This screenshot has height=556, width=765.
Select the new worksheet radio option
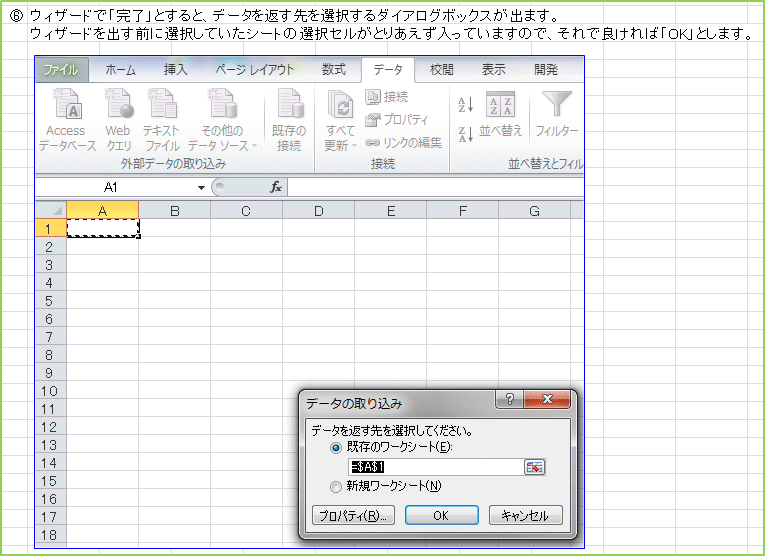click(x=336, y=487)
